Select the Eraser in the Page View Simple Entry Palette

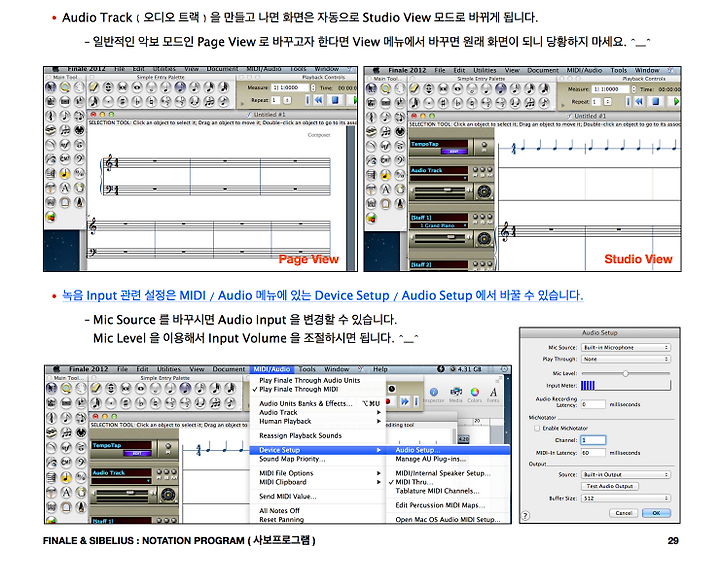coord(94,87)
